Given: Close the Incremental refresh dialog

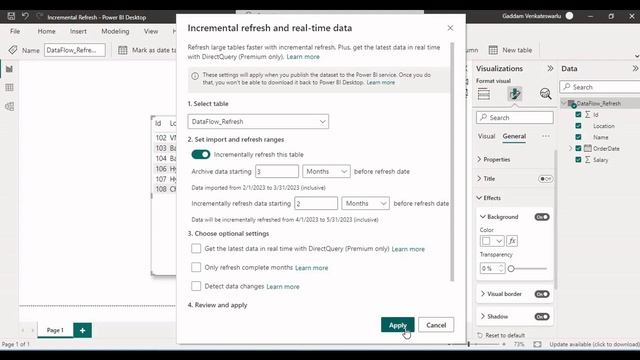Looking at the screenshot, I should (450, 28).
